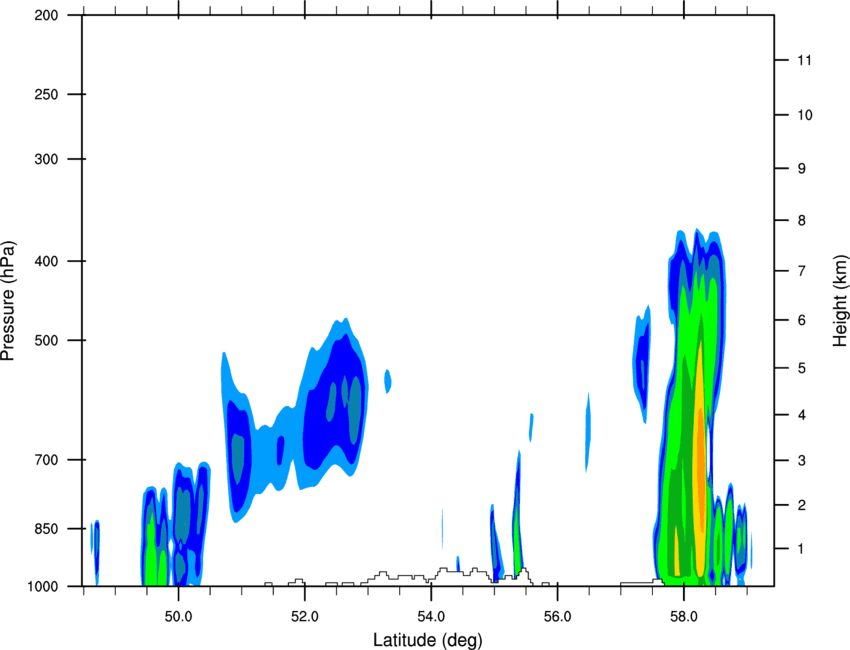Click the 52.0 latitude tick label
Image resolution: width=850 pixels, height=650 pixels.
coord(305,616)
